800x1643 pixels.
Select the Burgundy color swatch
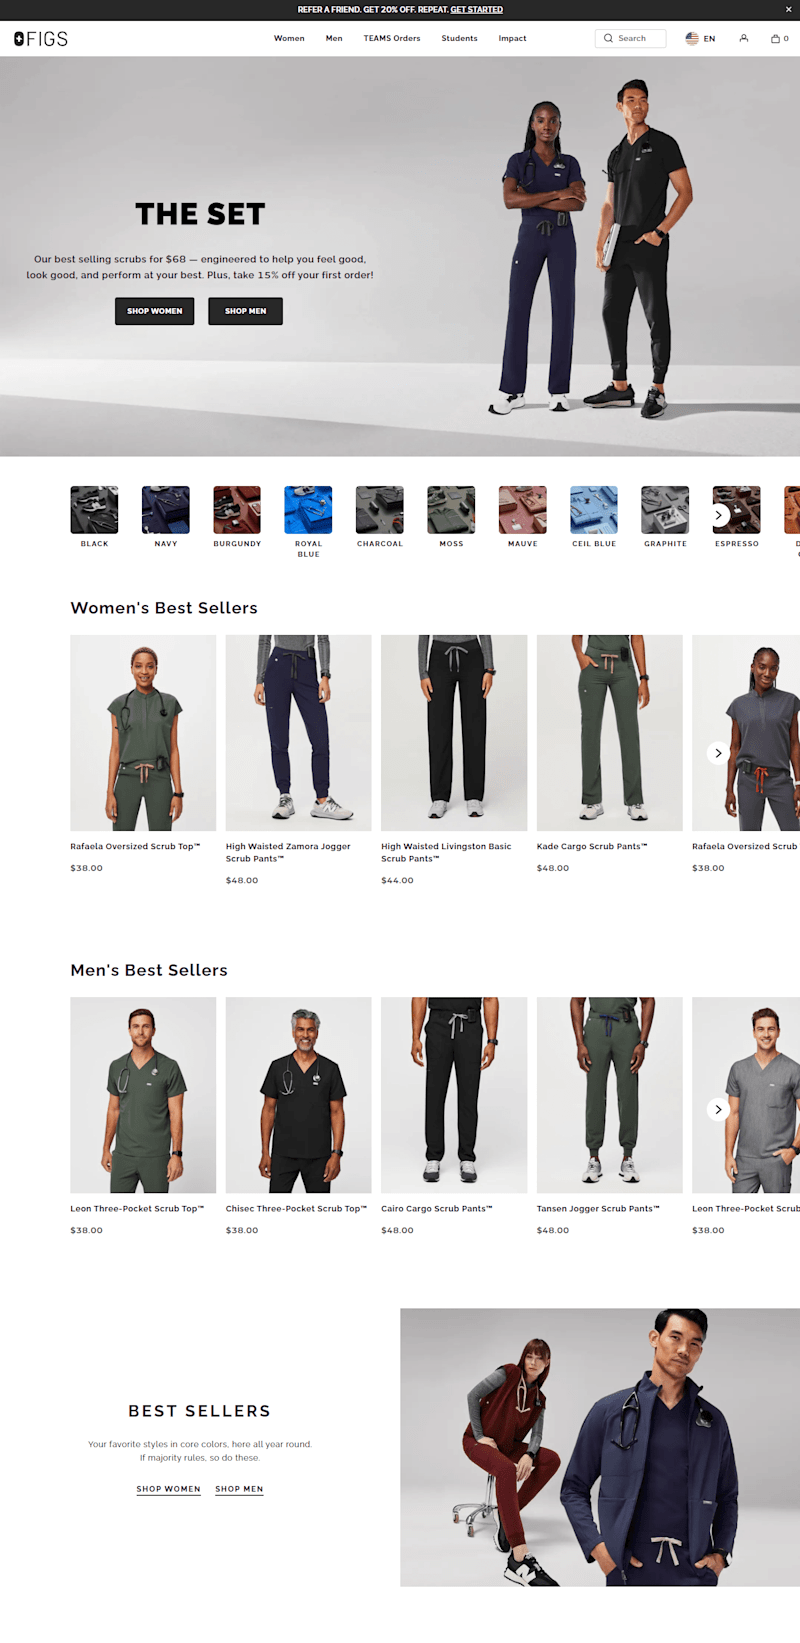click(x=237, y=510)
